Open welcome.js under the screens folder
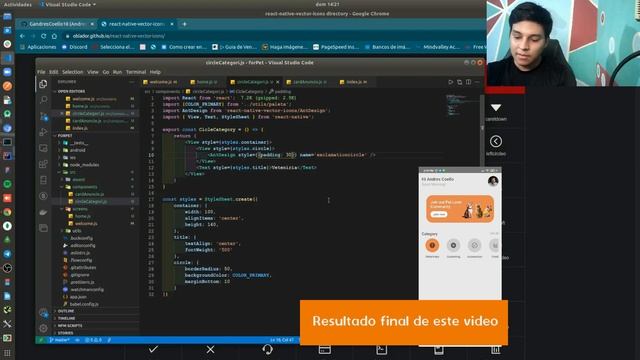The image size is (640, 360). point(86,224)
